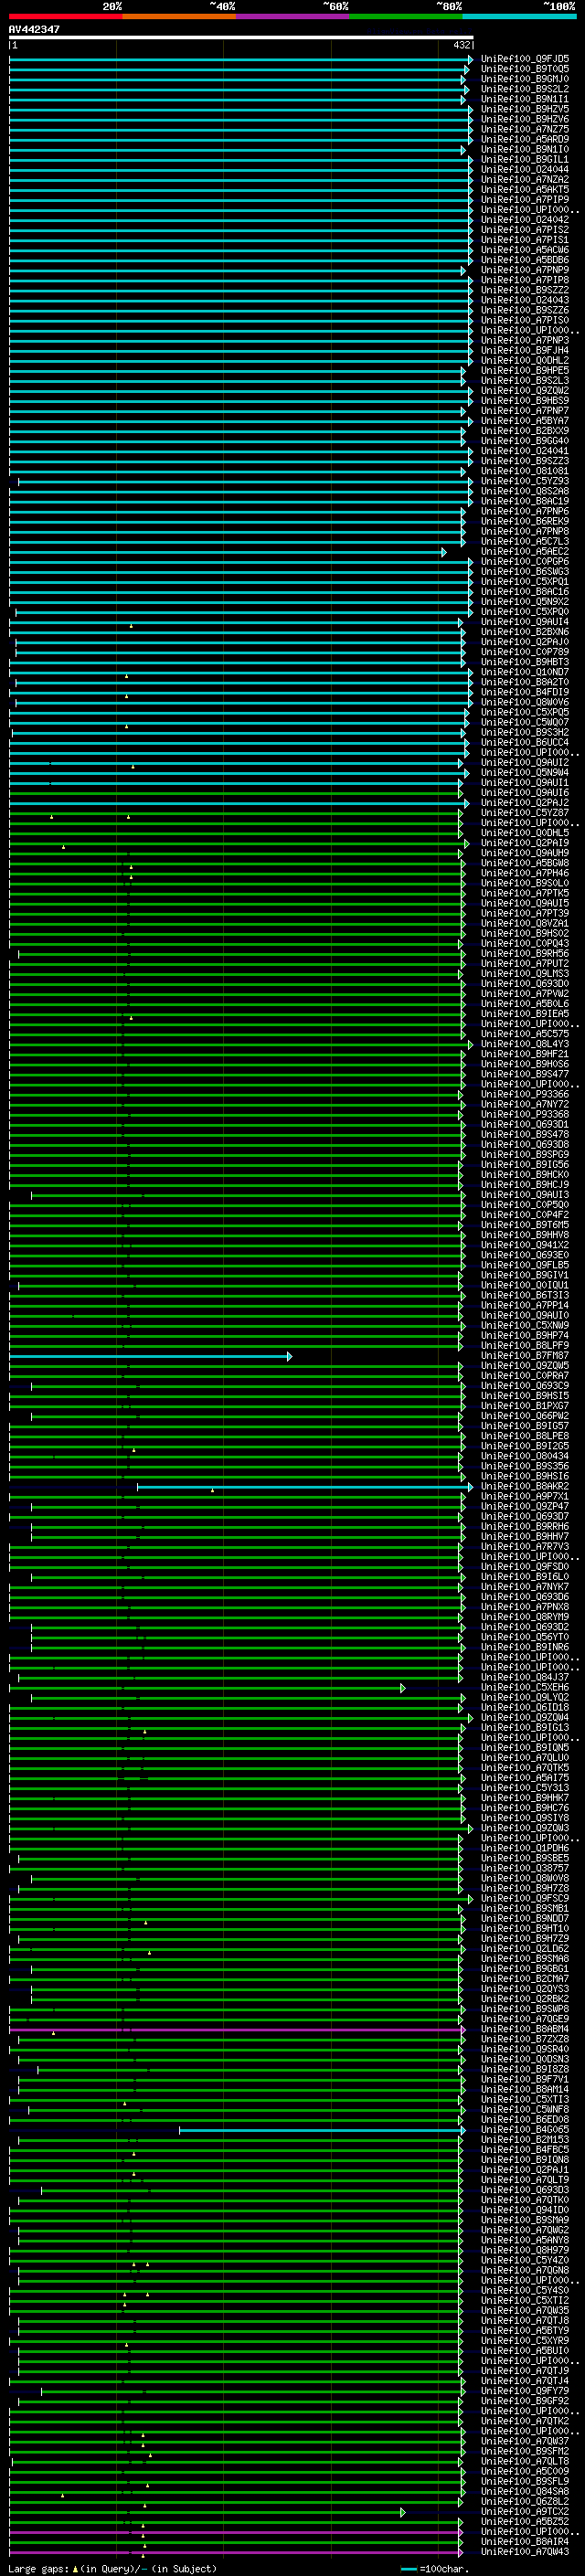Open hit UniRef100_B9GMJ0
This screenshot has width=585, height=2576.
click(525, 79)
